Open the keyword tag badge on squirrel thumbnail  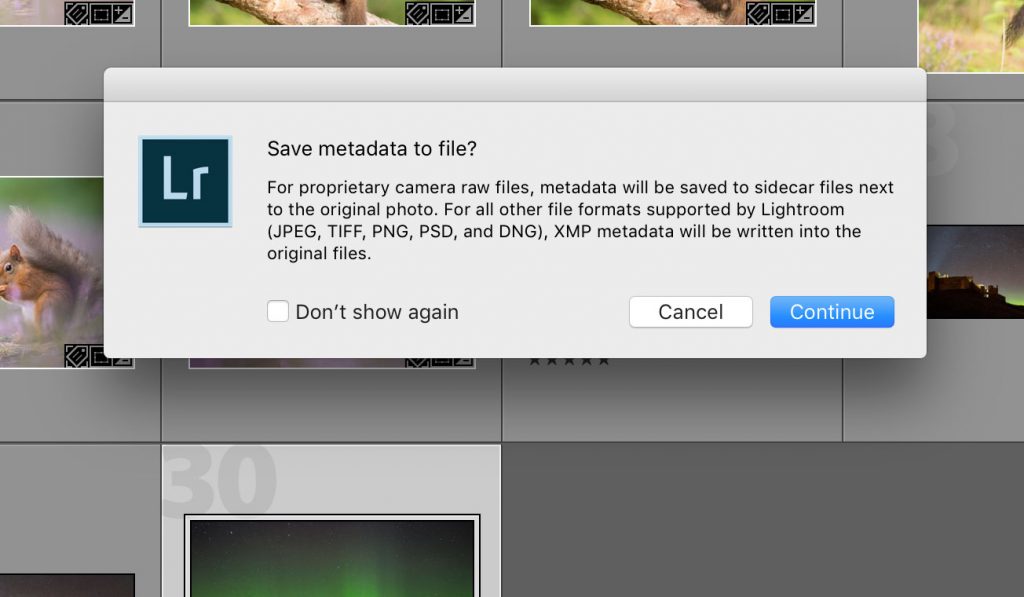pos(77,356)
